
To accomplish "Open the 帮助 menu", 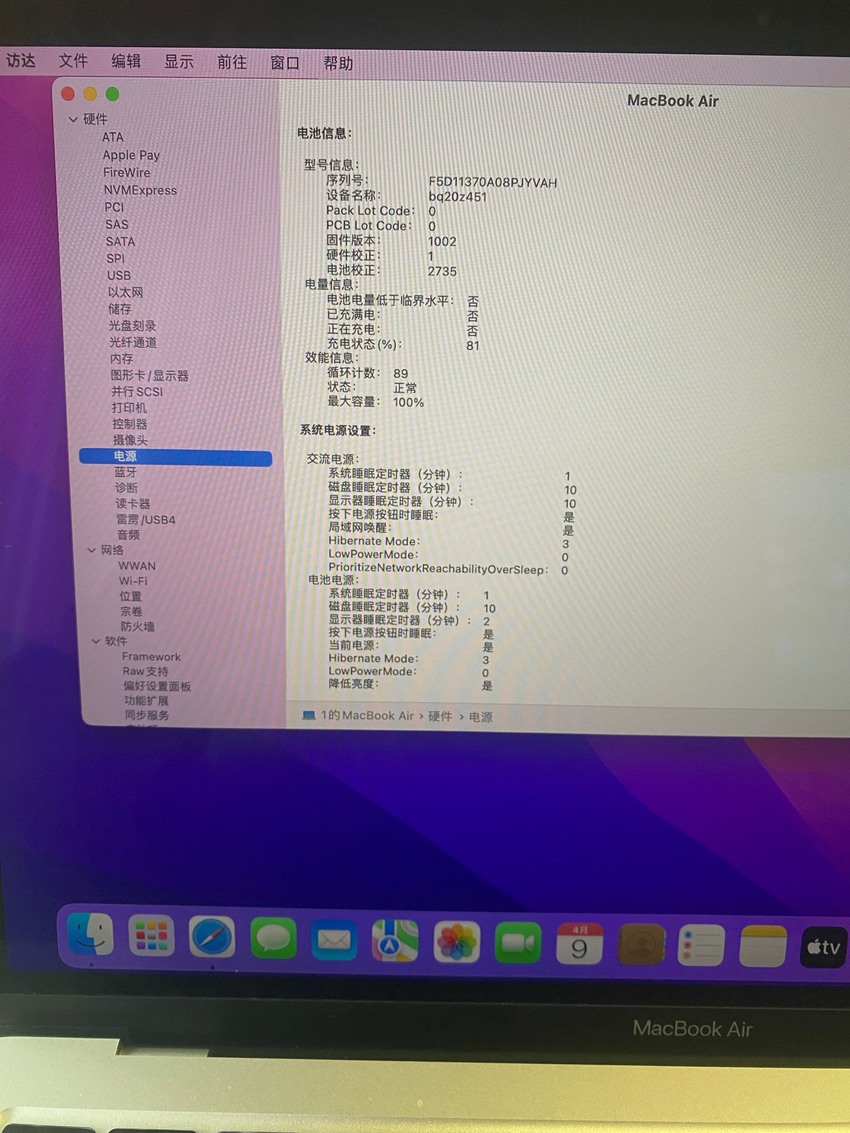I will [x=338, y=64].
